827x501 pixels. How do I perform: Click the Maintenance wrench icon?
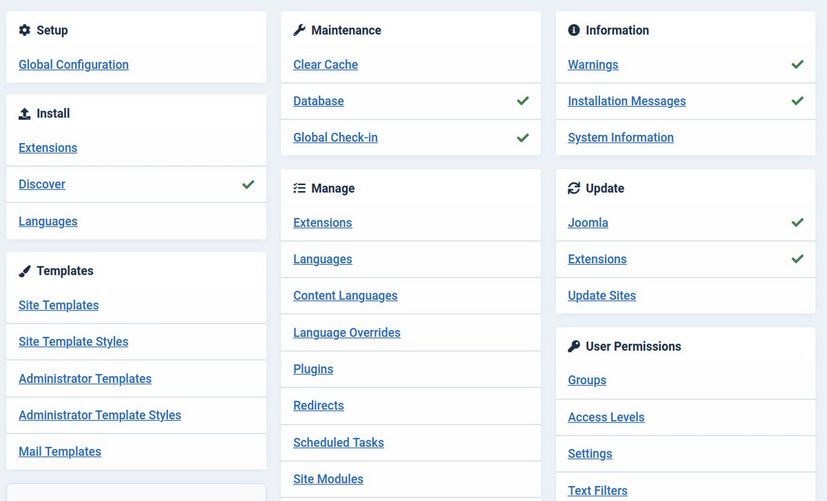pos(299,30)
